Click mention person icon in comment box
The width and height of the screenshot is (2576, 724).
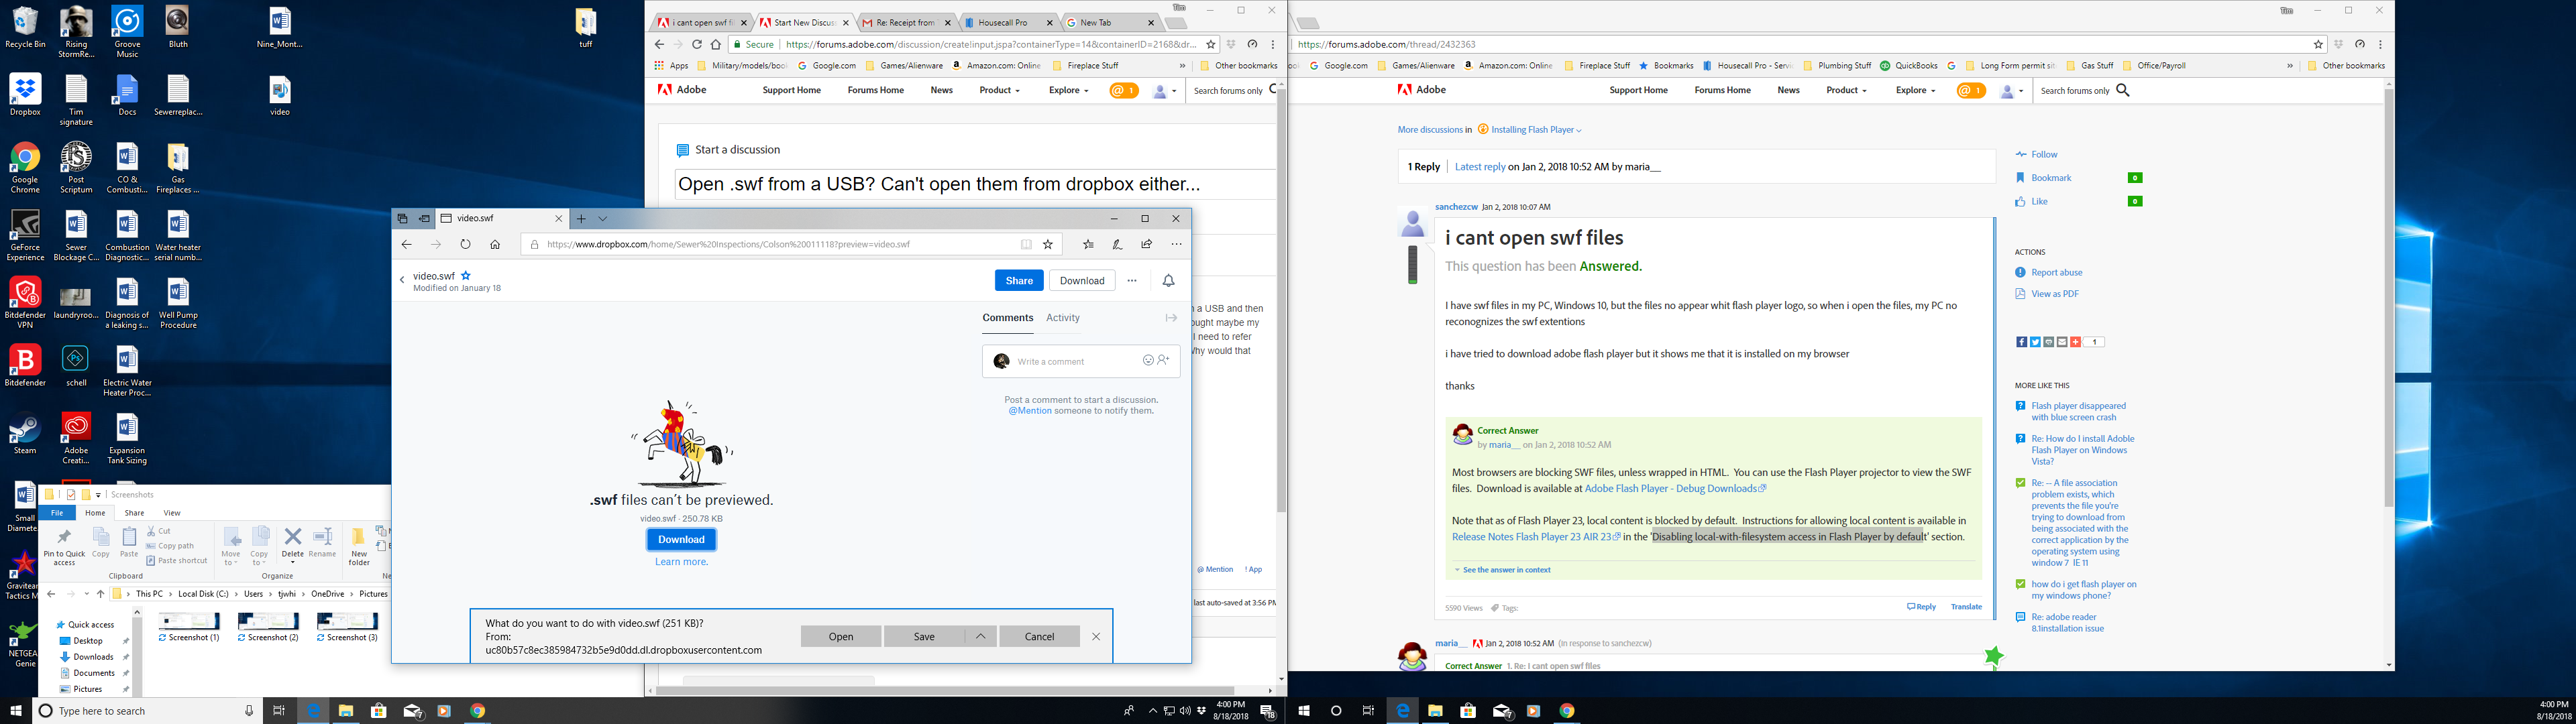[x=1163, y=361]
